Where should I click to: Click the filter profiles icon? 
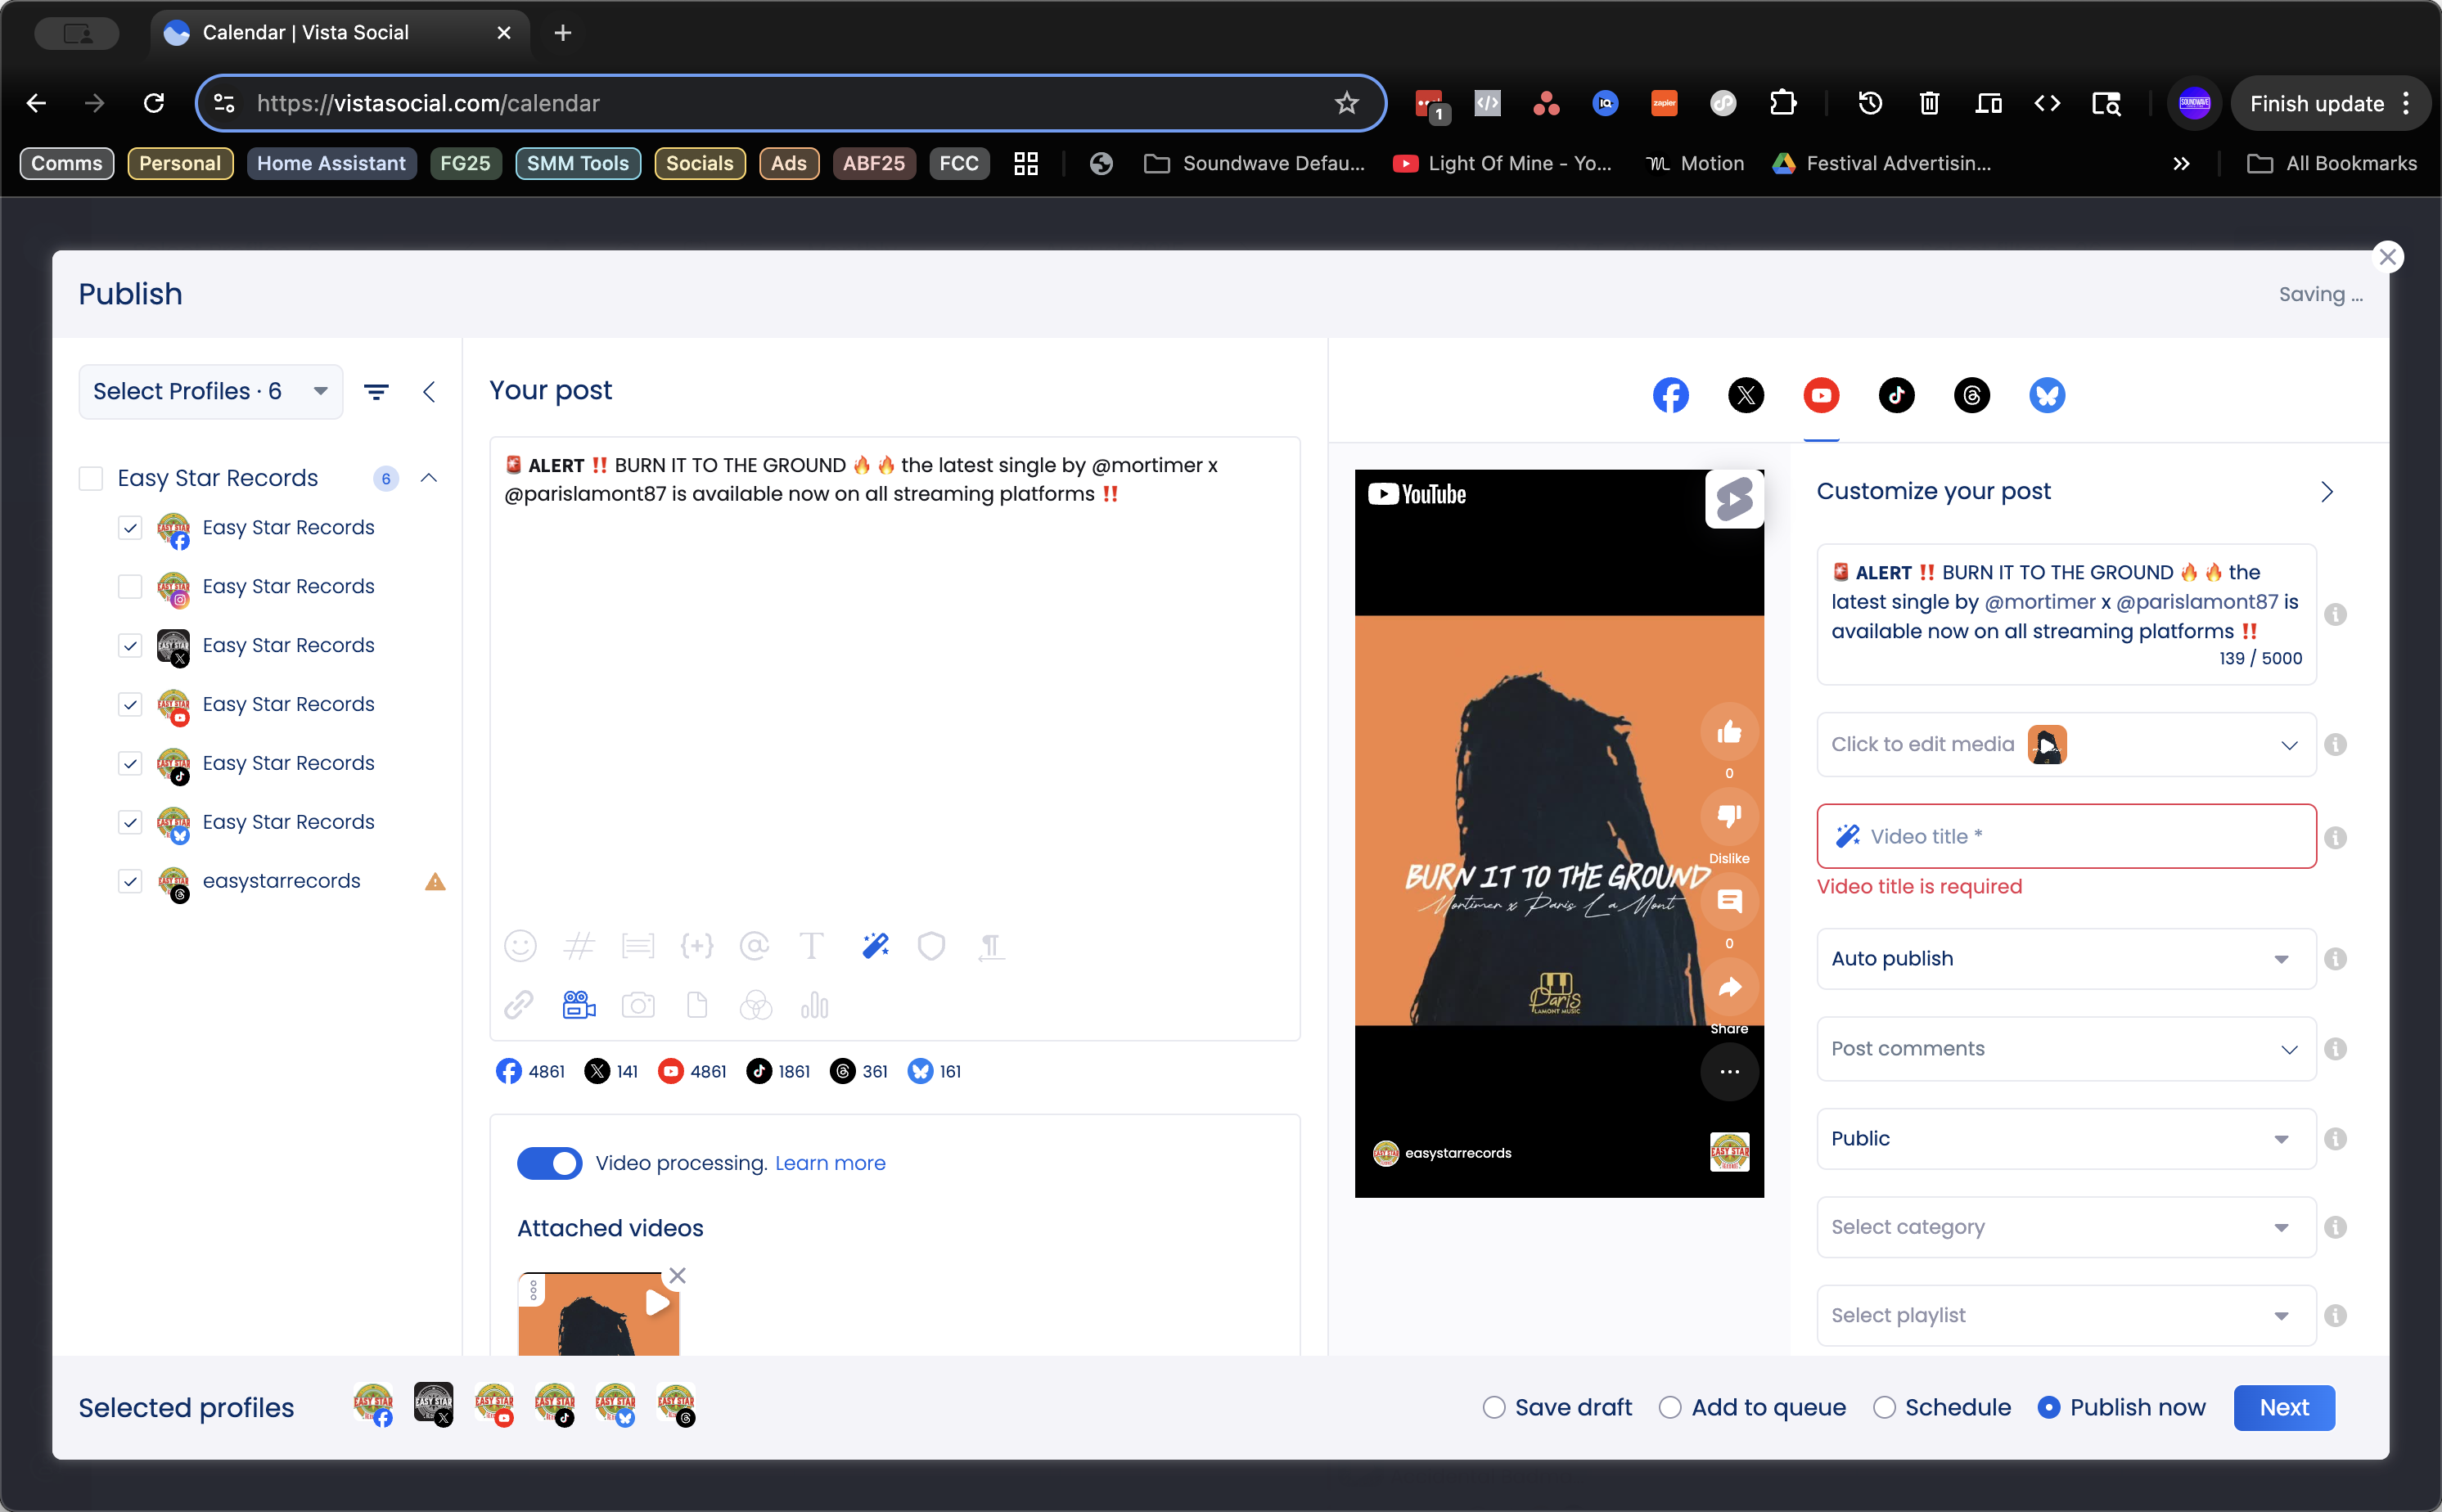pyautogui.click(x=376, y=392)
